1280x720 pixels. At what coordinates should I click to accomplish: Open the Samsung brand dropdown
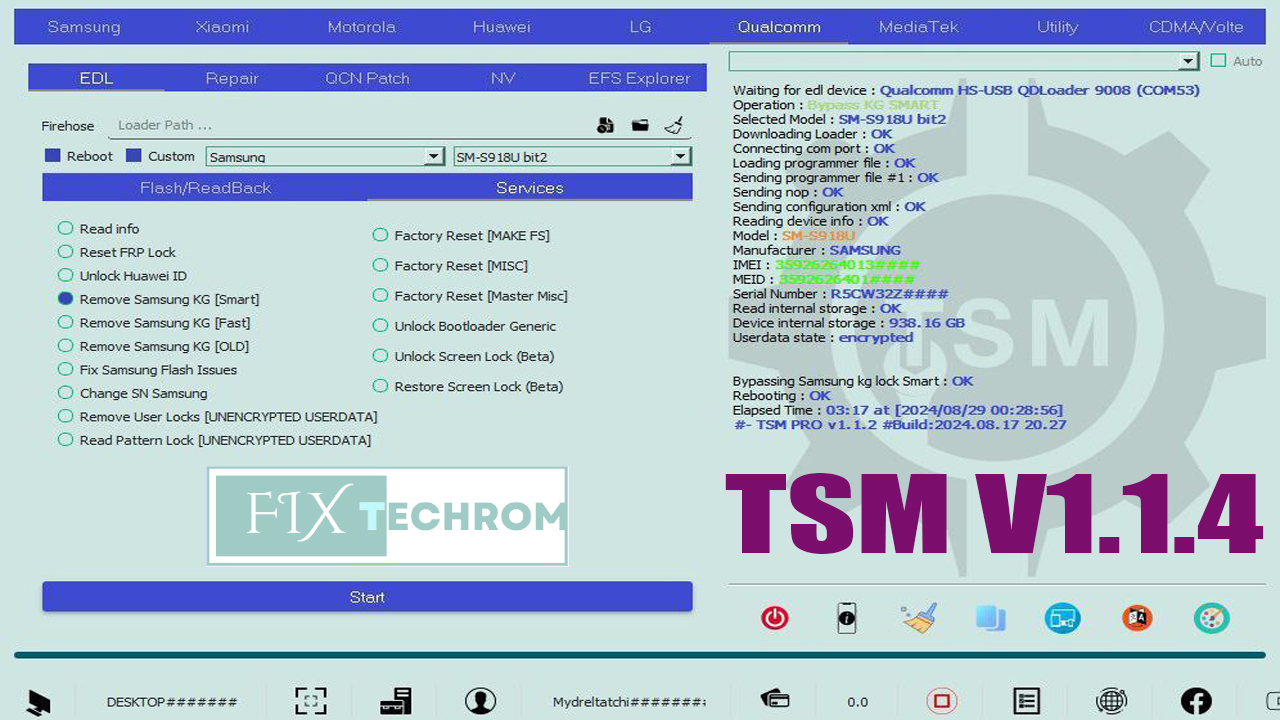pyautogui.click(x=325, y=156)
